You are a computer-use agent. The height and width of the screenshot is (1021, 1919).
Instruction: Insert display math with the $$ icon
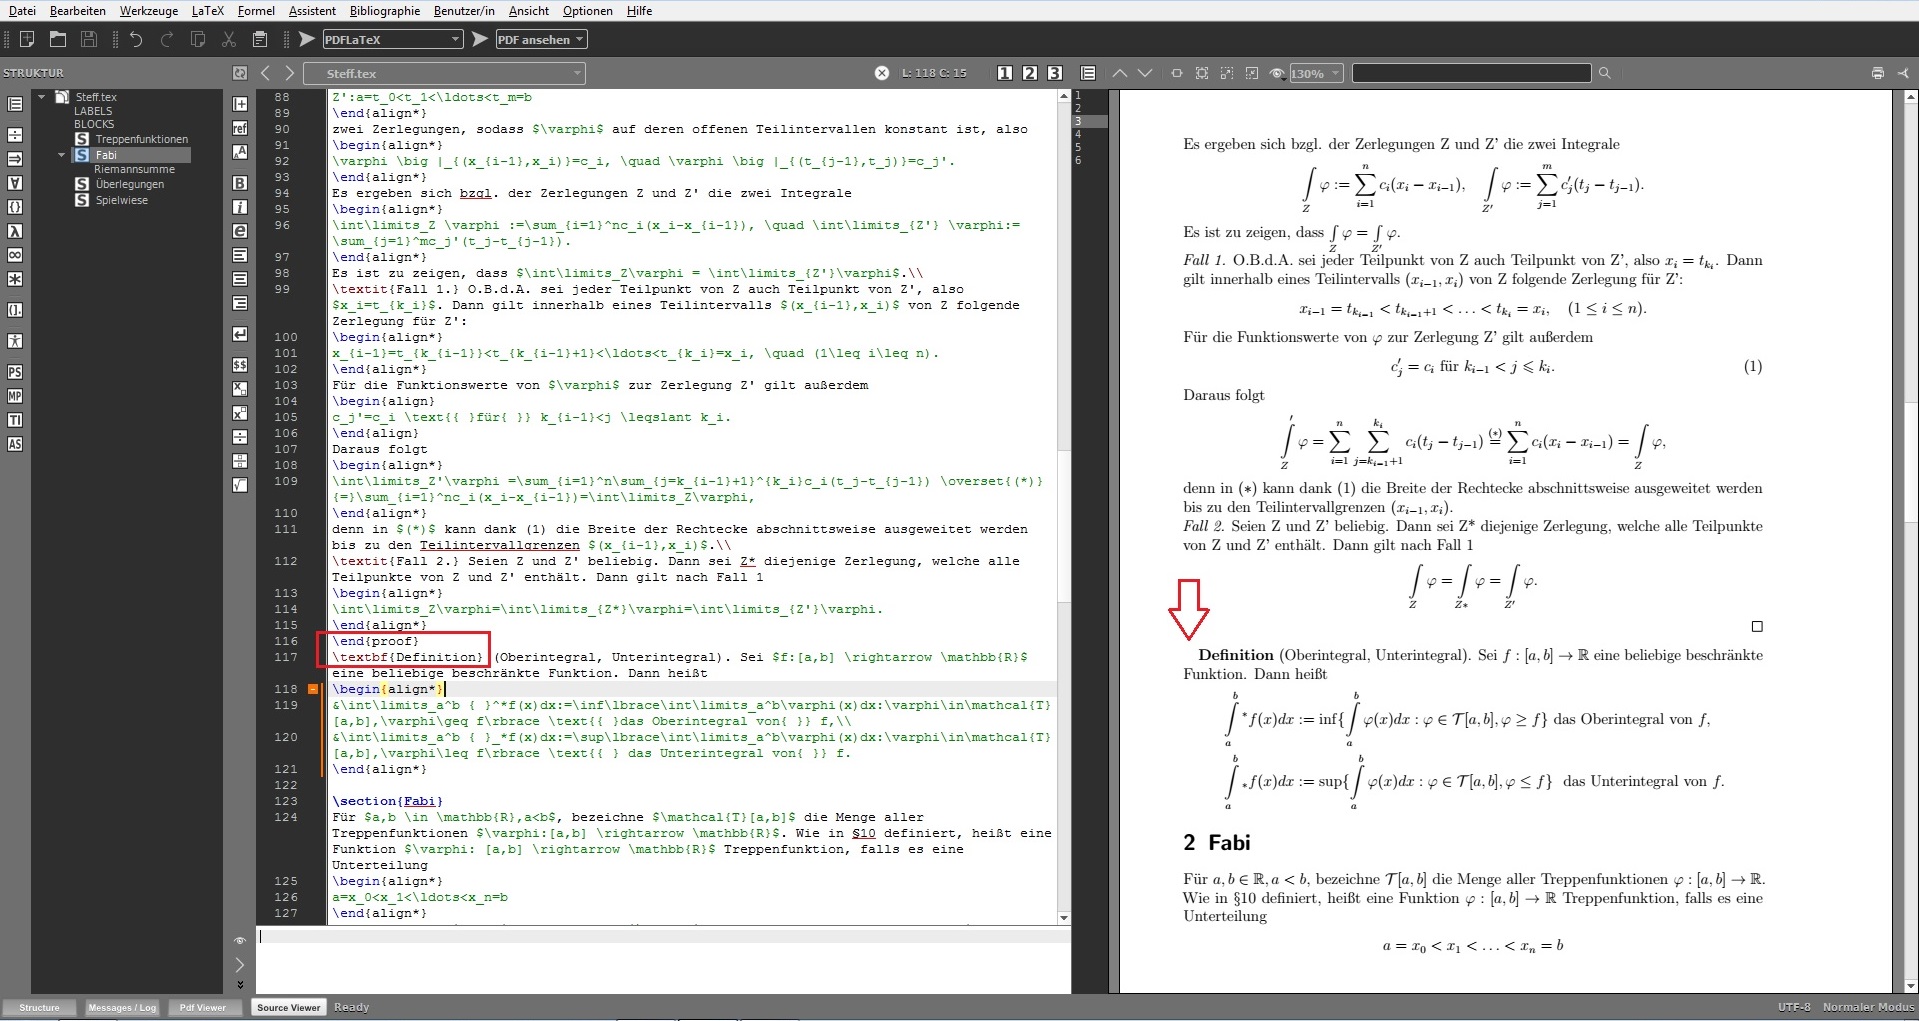click(240, 365)
